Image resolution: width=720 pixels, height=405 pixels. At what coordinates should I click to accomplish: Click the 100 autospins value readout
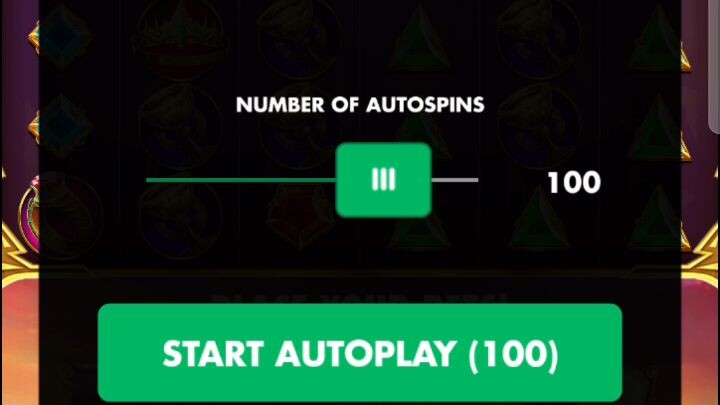(x=574, y=182)
